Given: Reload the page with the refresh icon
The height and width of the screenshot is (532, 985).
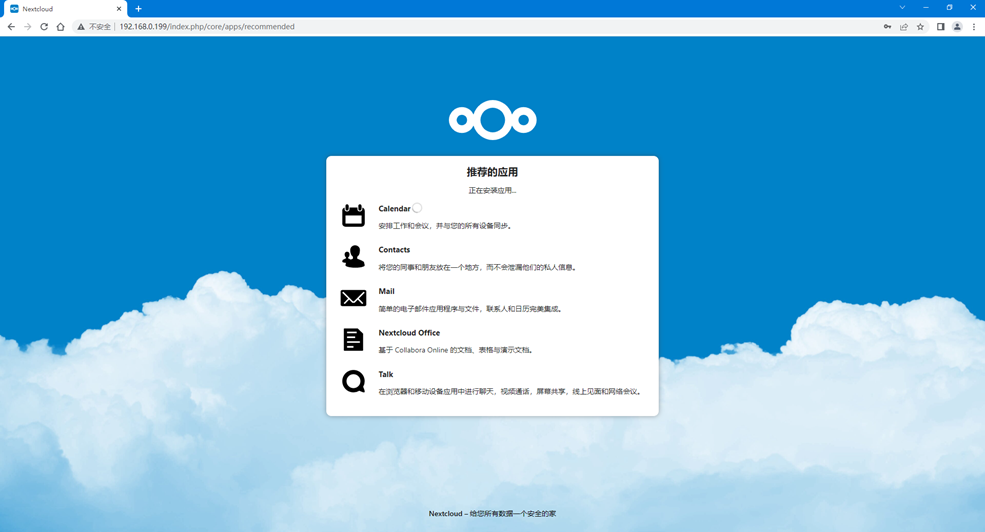Looking at the screenshot, I should pyautogui.click(x=44, y=26).
